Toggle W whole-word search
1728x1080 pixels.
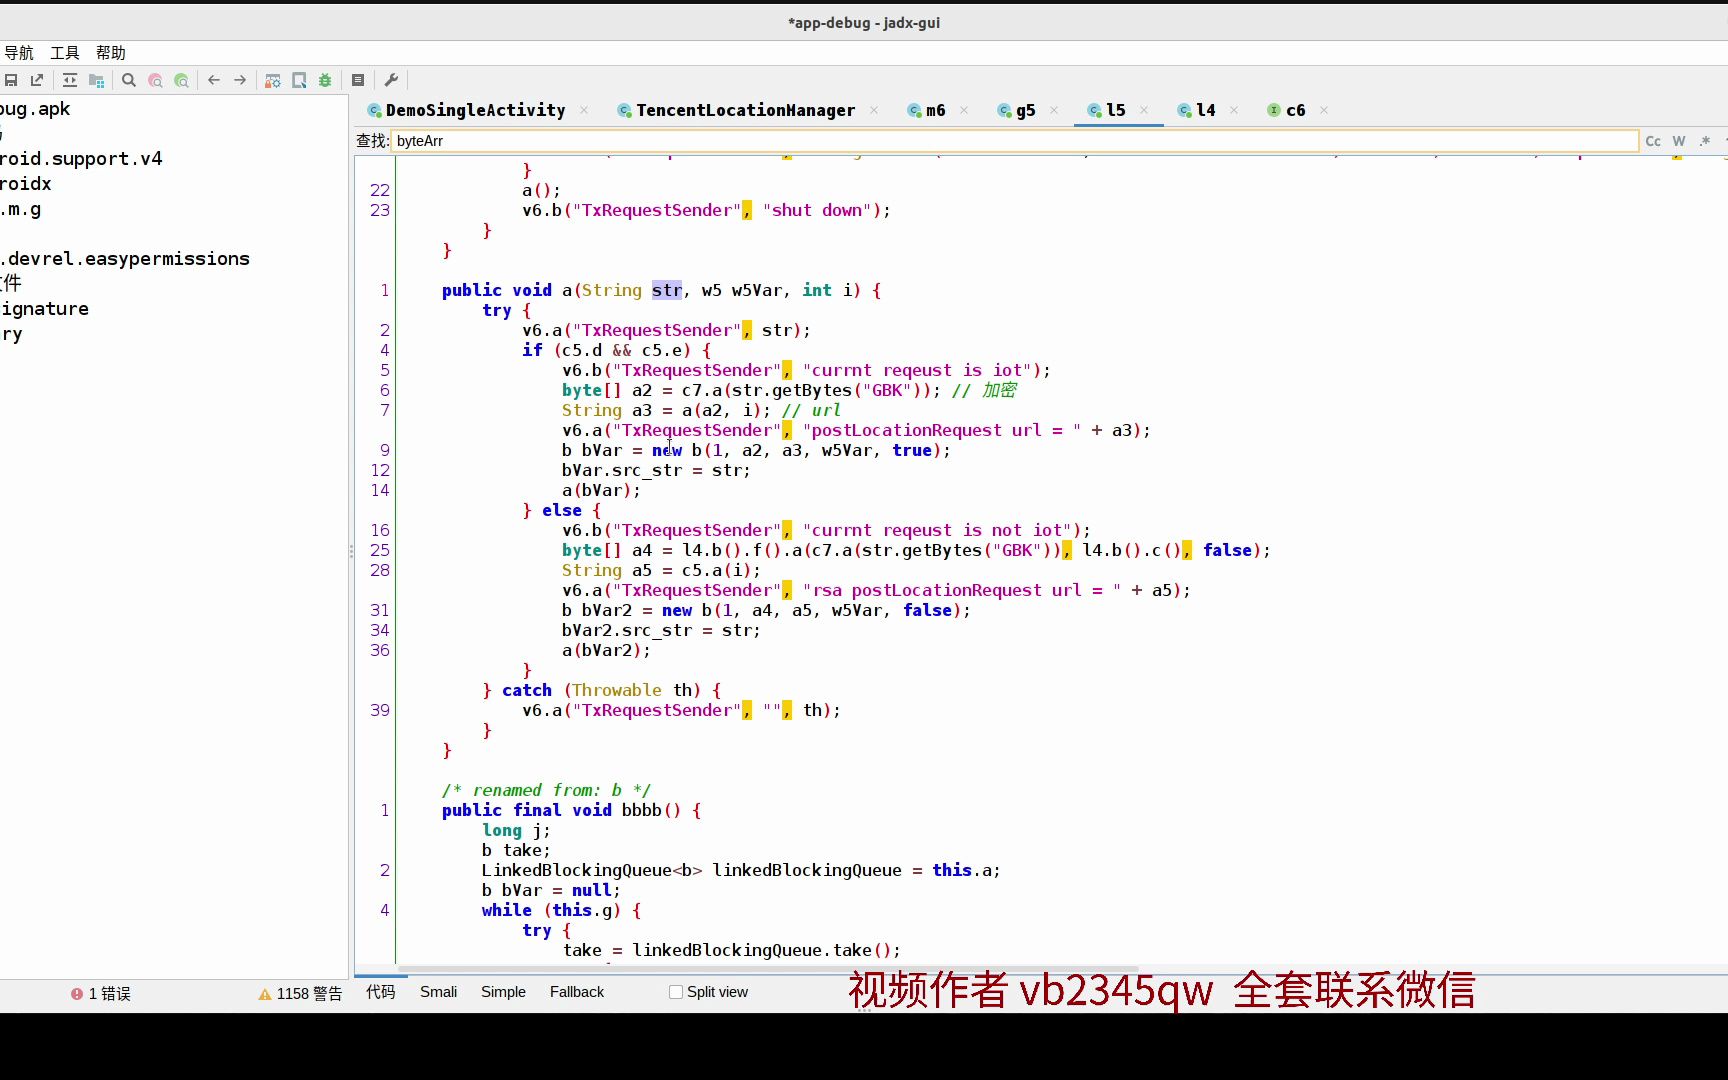(1679, 141)
